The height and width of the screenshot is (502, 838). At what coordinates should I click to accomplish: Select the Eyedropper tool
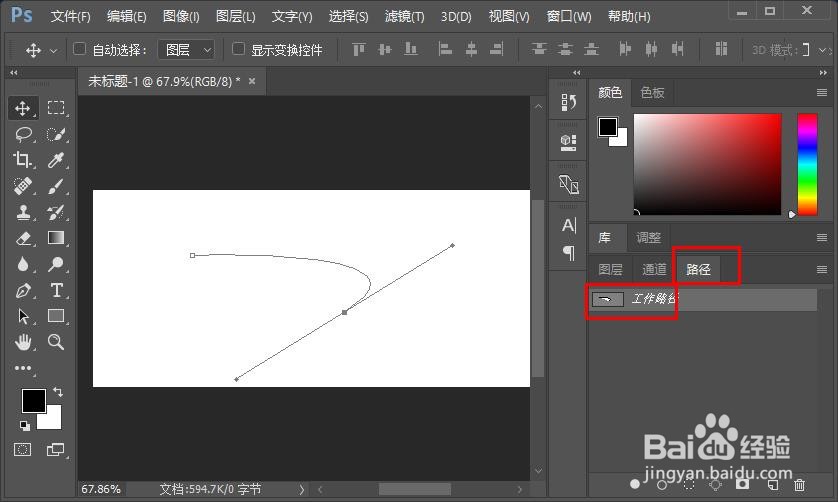[x=56, y=160]
